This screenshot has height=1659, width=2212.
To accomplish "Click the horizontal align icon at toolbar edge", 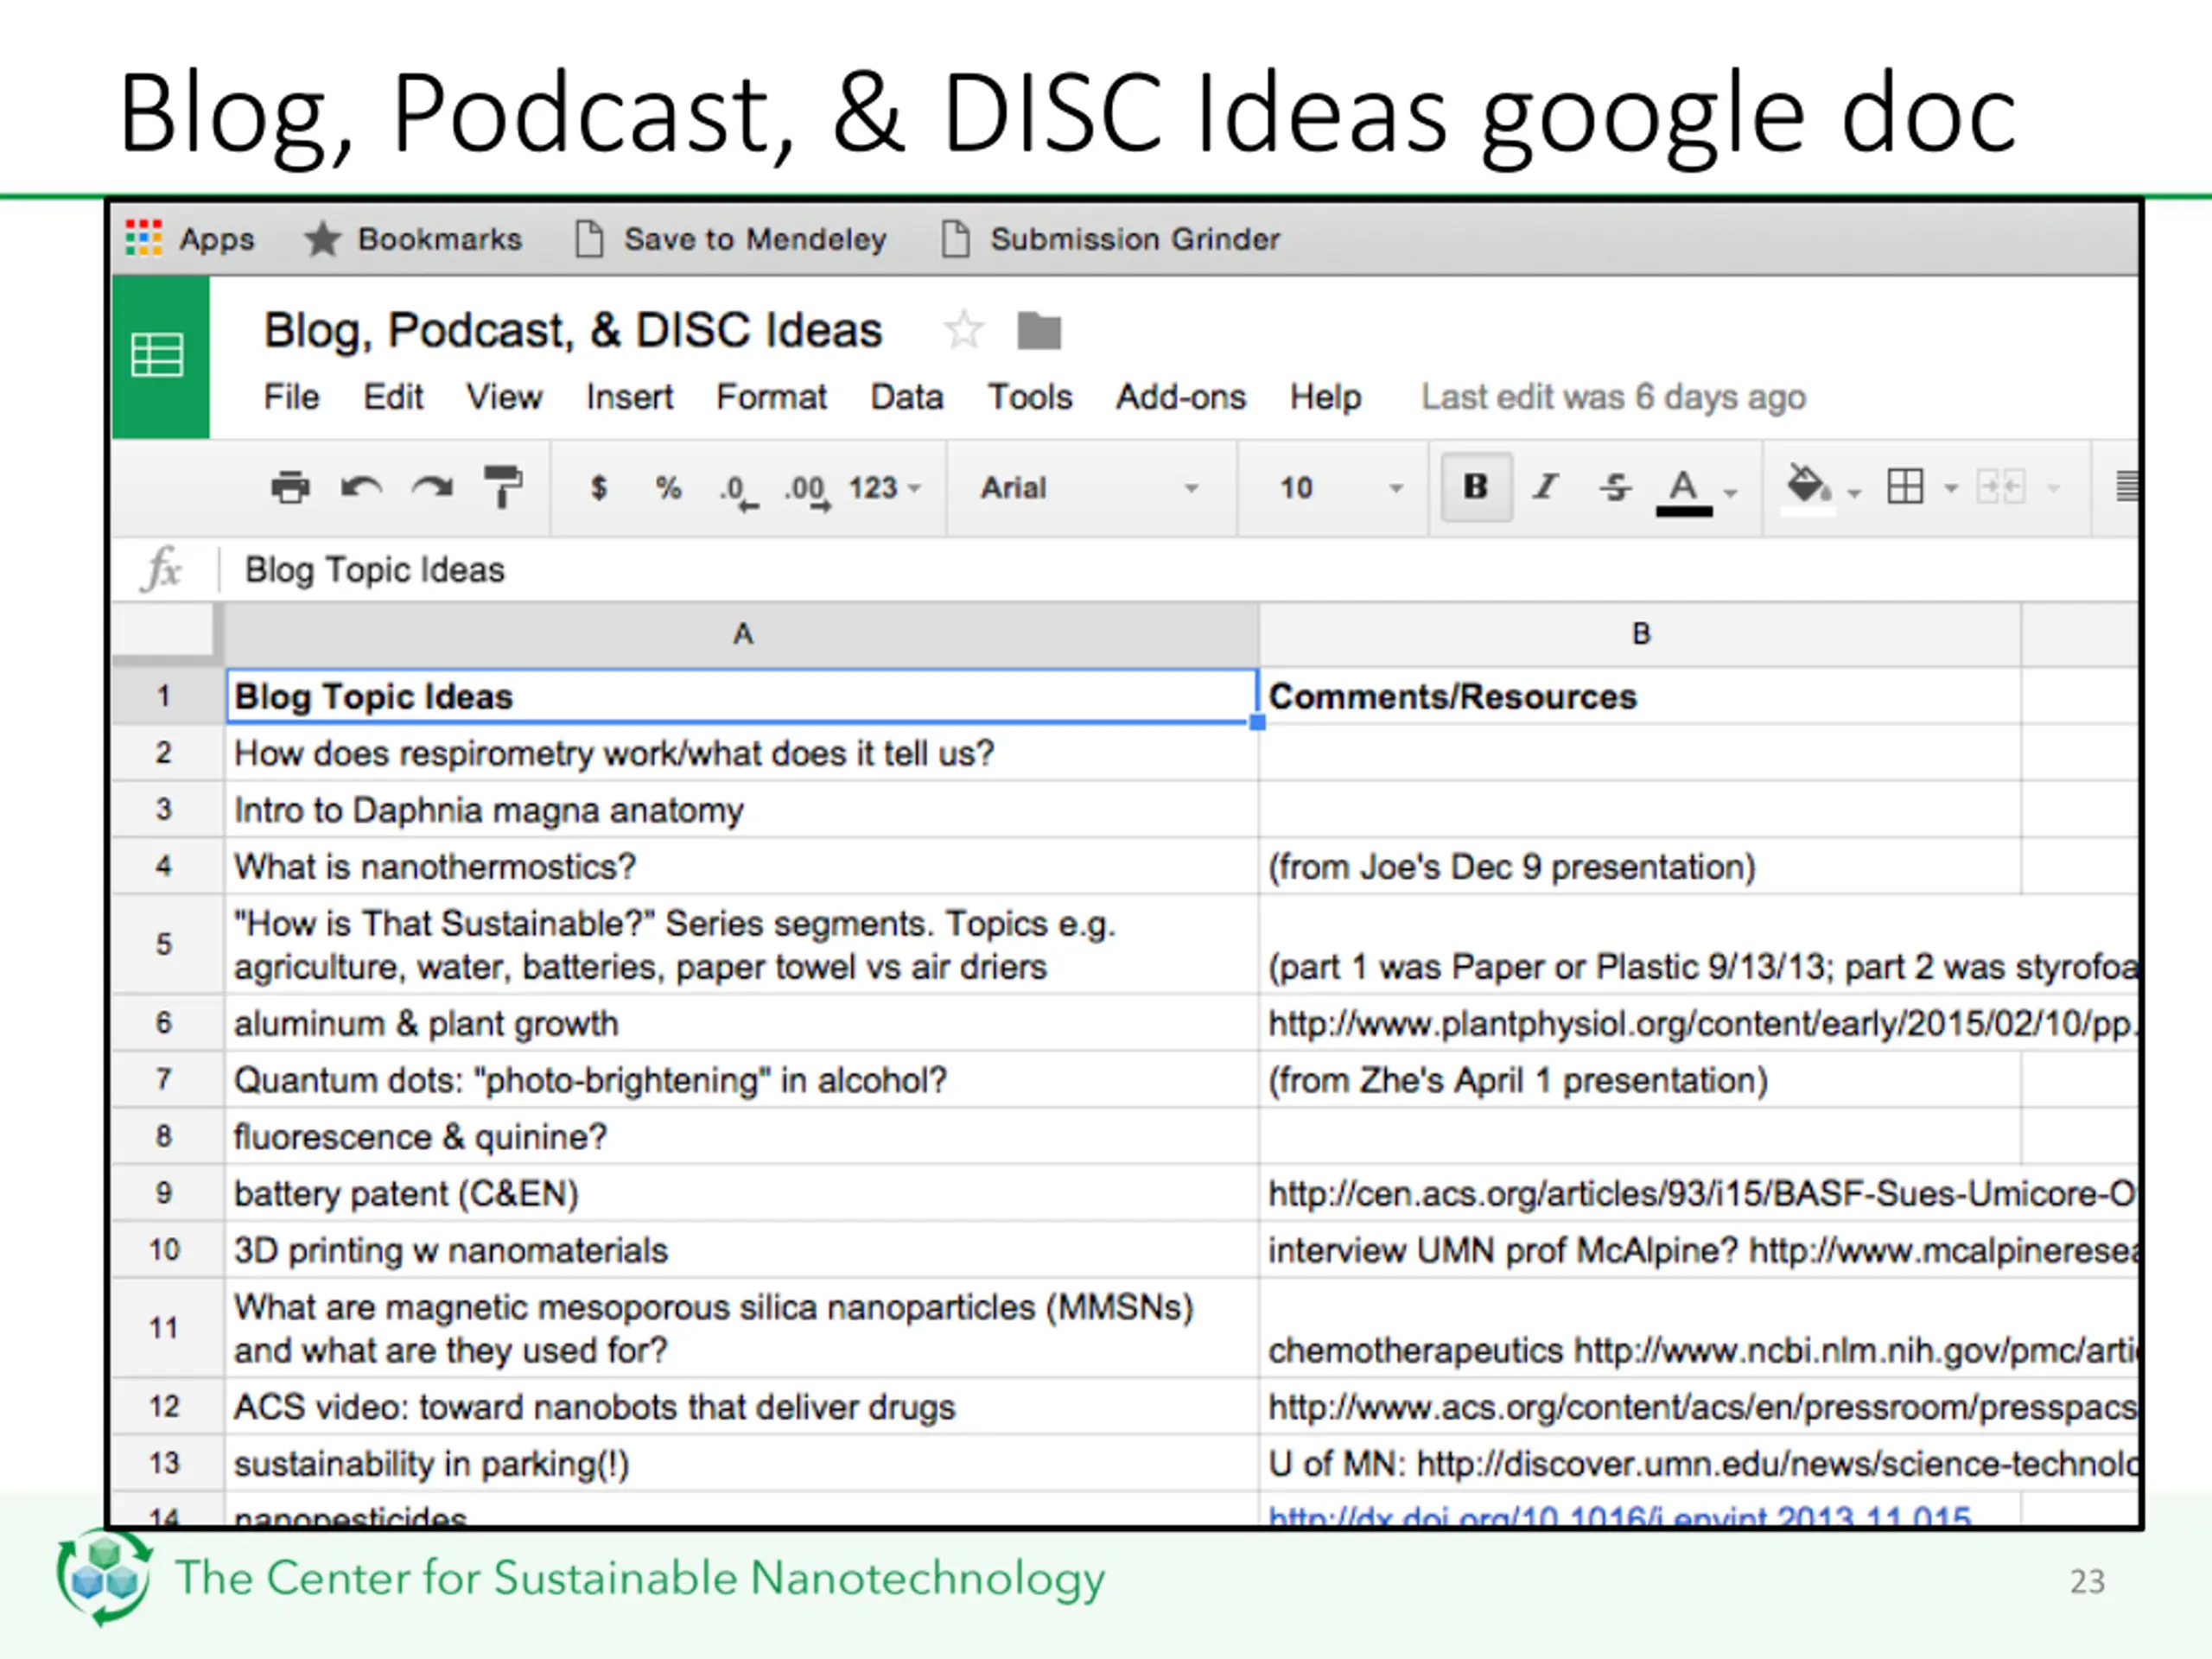I will point(2127,487).
